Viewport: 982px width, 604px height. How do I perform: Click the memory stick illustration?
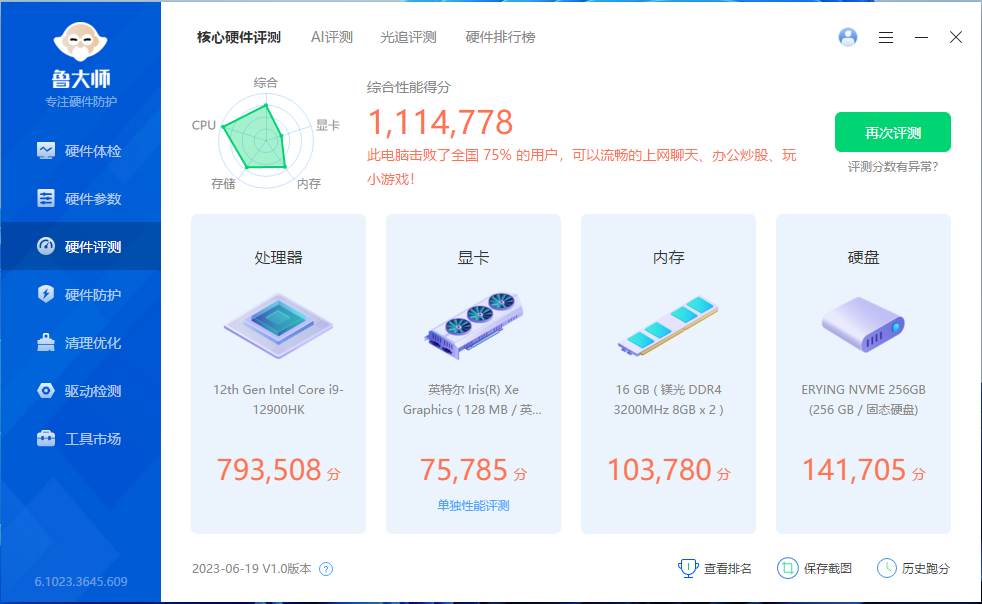(x=668, y=326)
